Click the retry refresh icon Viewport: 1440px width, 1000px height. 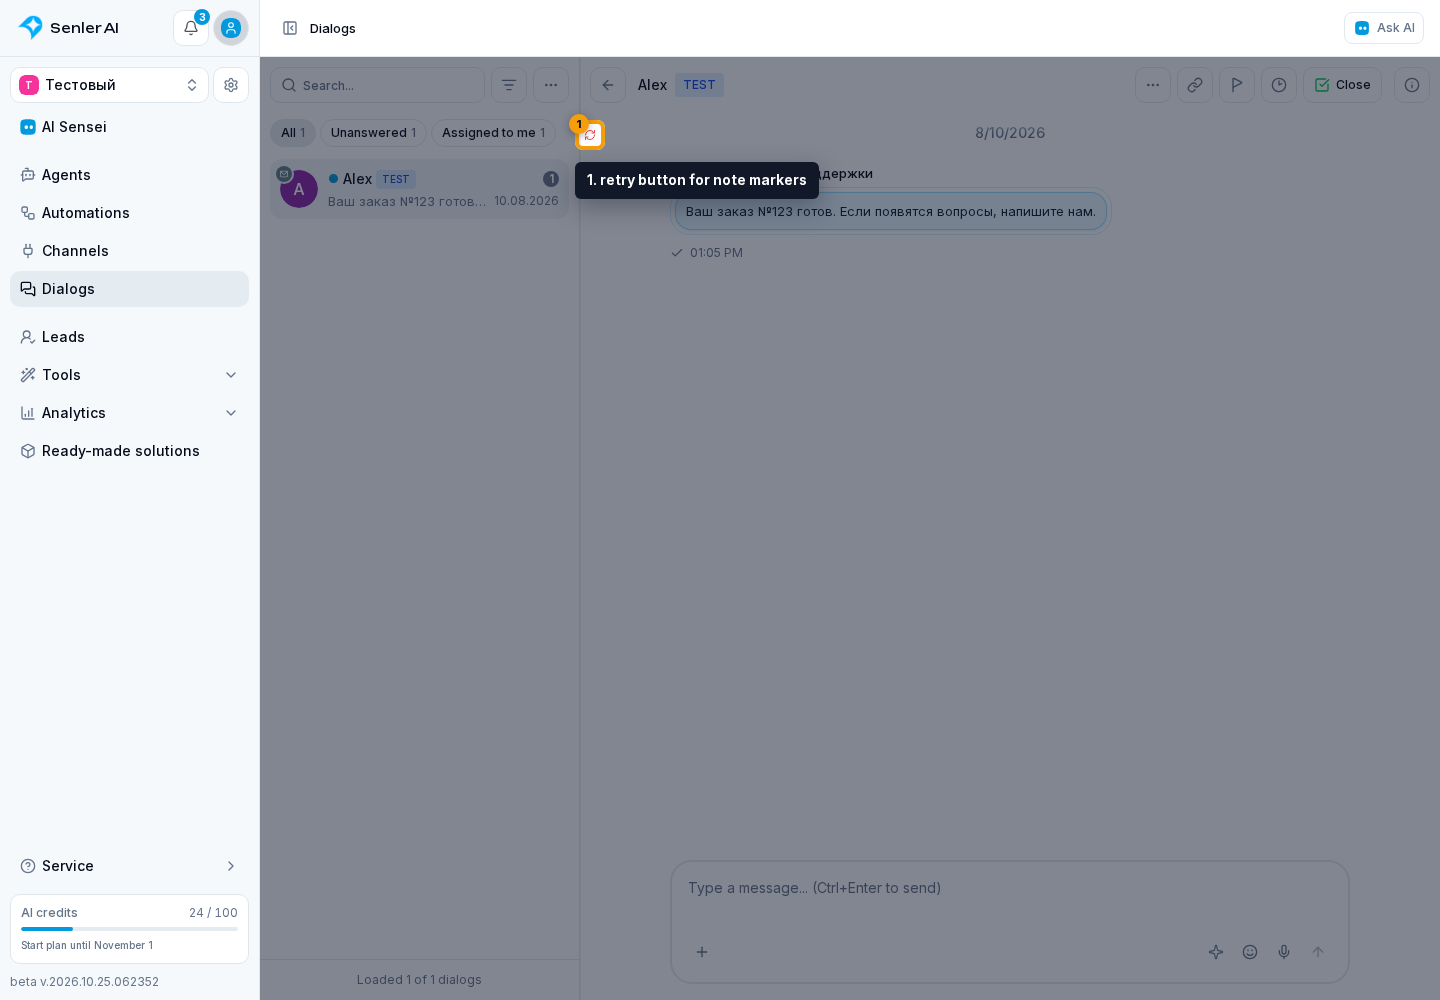590,135
